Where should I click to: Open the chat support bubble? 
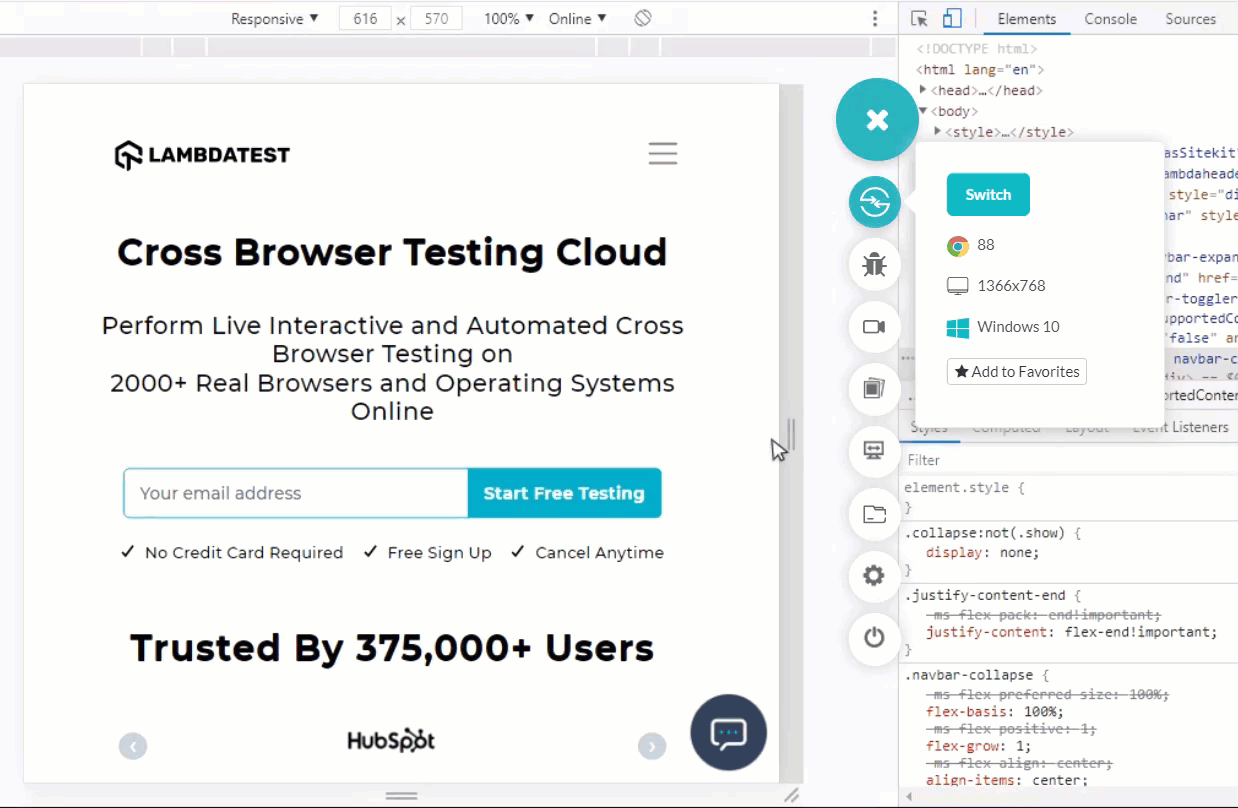click(728, 732)
